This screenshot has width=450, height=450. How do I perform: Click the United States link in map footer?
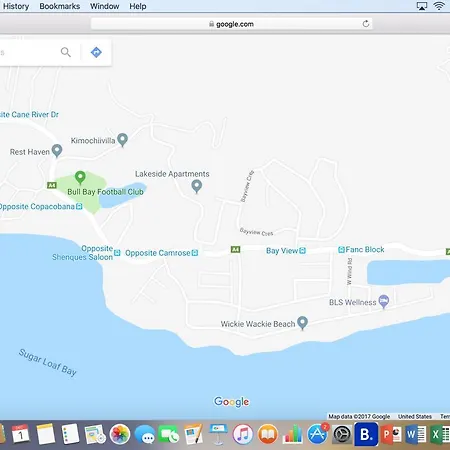pos(415,416)
